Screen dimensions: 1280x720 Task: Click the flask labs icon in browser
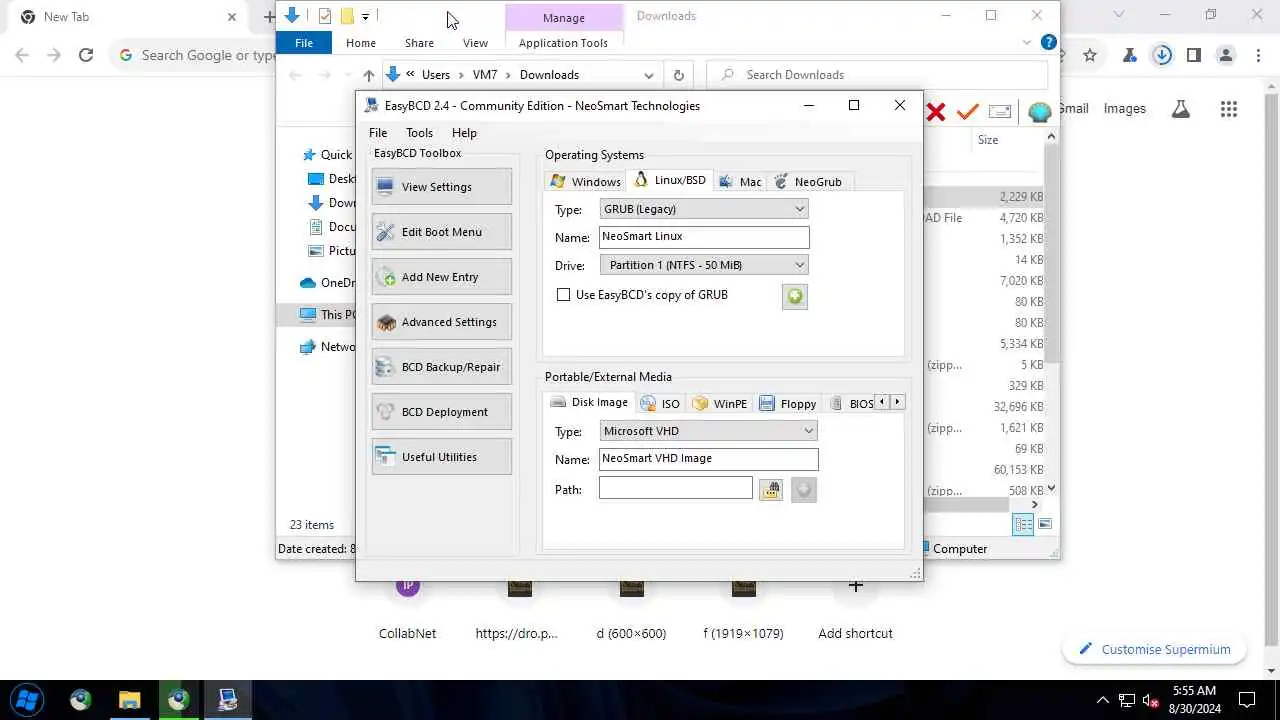(x=1181, y=109)
